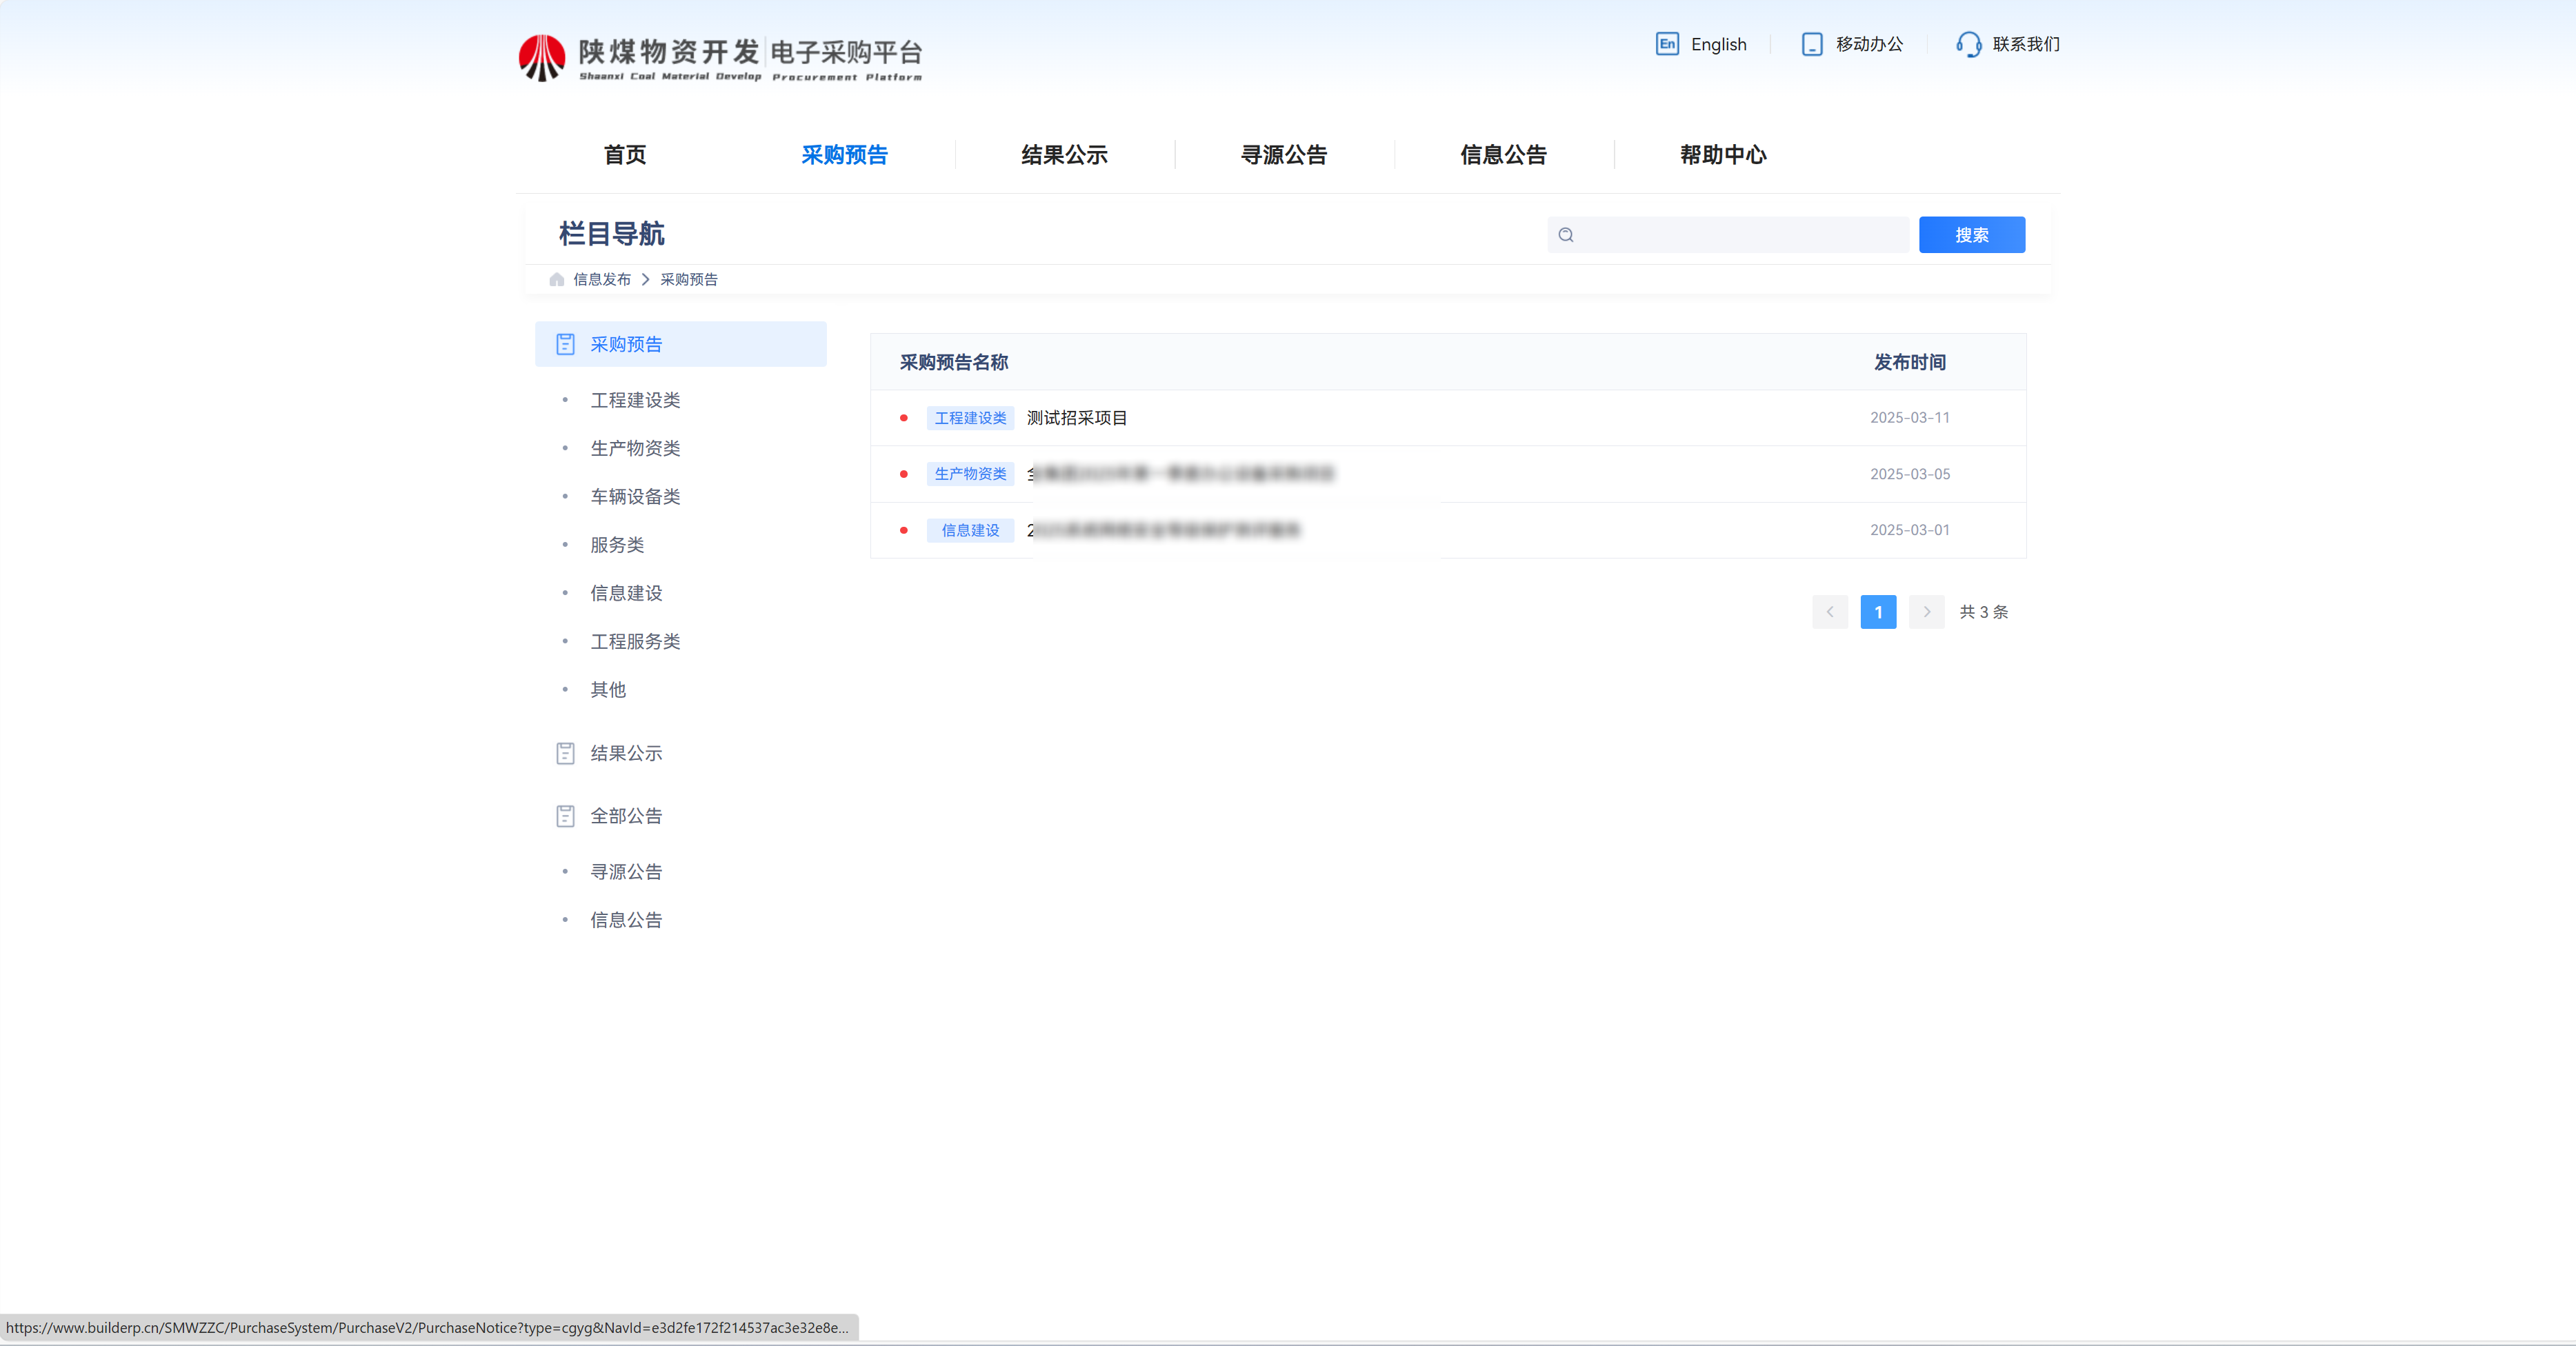Click the 结果公示 sidebar document icon
The height and width of the screenshot is (1346, 2576).
565,753
